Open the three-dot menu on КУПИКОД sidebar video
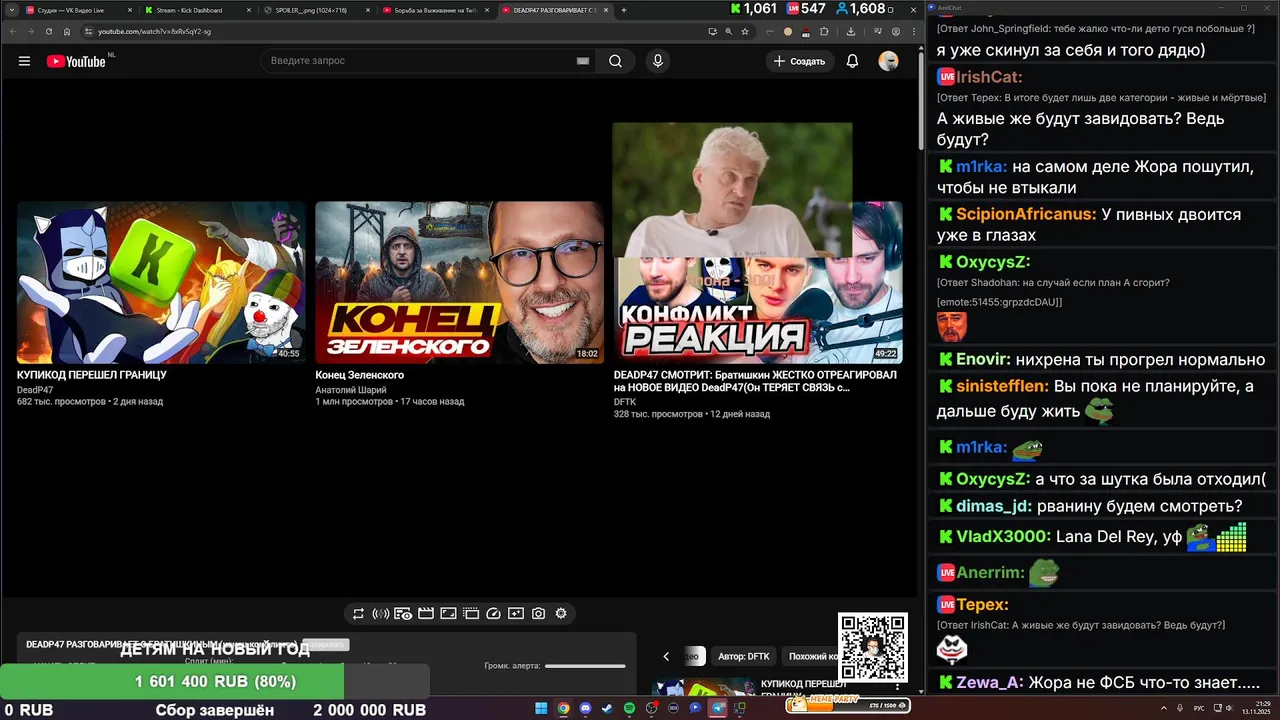Viewport: 1280px width, 720px height. pos(896,688)
